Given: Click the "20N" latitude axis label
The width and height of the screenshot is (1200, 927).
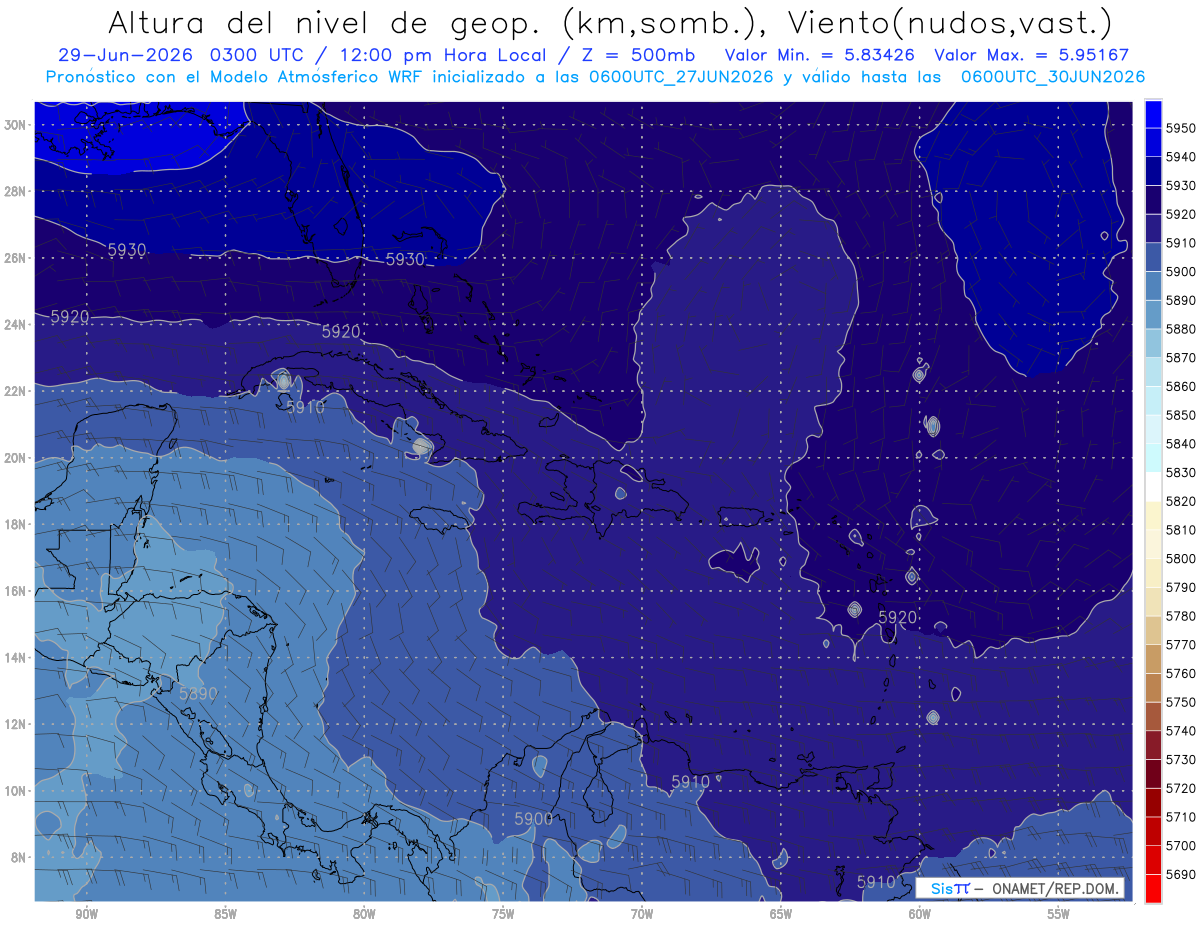Looking at the screenshot, I should [x=15, y=458].
